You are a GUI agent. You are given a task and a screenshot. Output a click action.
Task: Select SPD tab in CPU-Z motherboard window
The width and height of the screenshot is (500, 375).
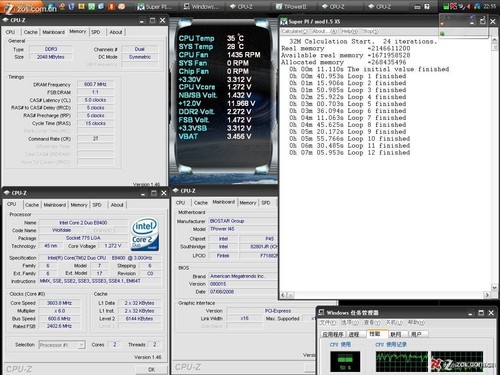pos(266,203)
